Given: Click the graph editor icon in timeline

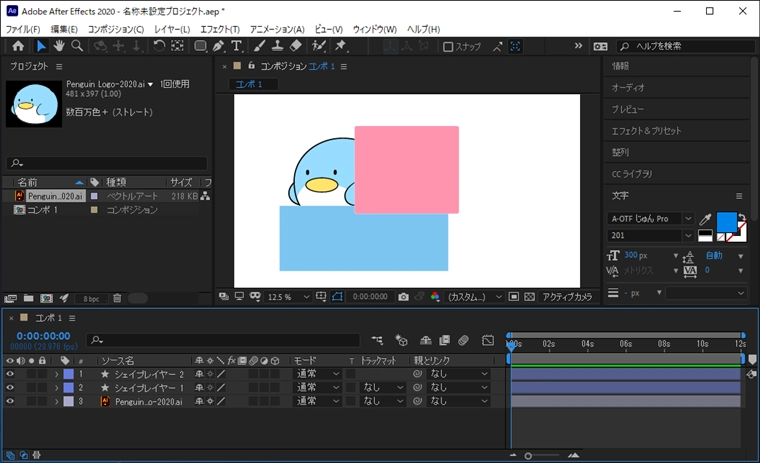Looking at the screenshot, I should click(488, 341).
